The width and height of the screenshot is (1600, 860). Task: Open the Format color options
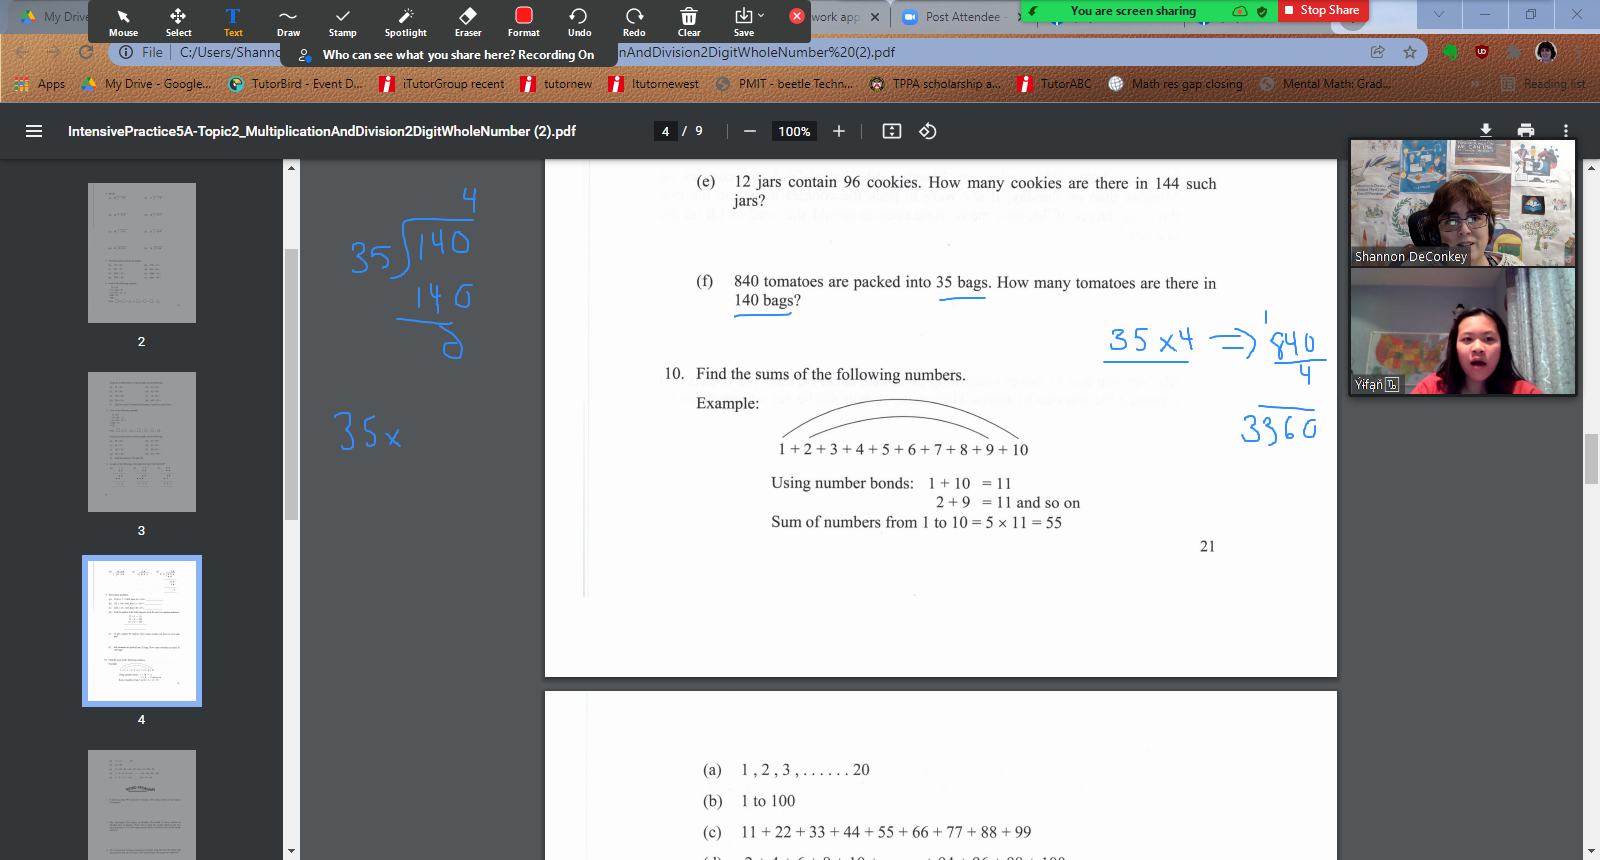click(524, 22)
